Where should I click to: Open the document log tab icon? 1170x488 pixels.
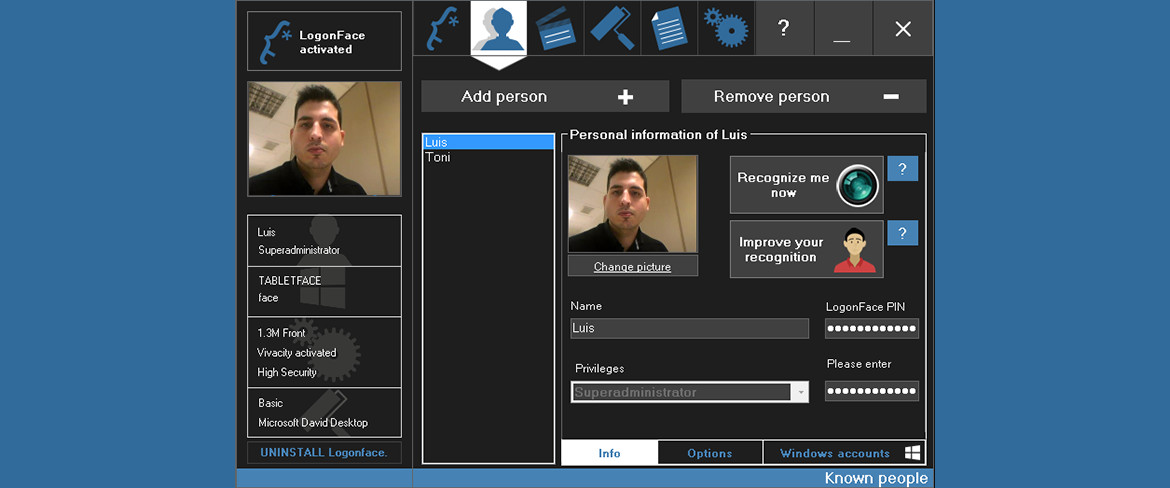(x=669, y=28)
